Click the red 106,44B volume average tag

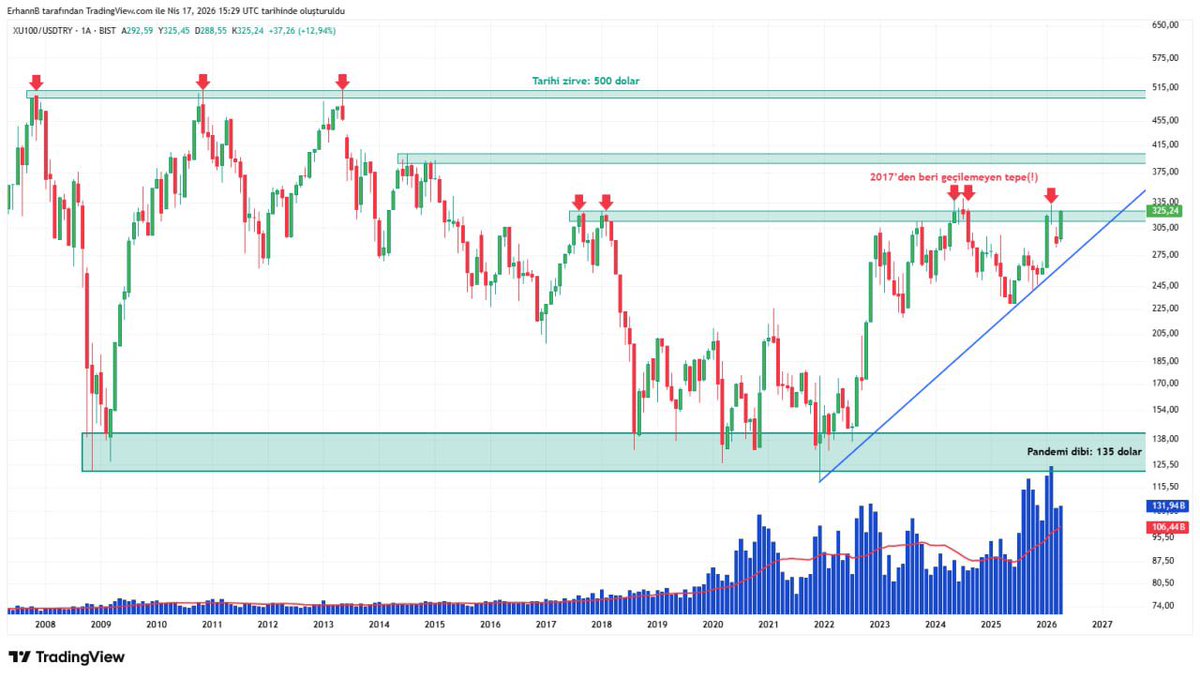pyautogui.click(x=1167, y=527)
